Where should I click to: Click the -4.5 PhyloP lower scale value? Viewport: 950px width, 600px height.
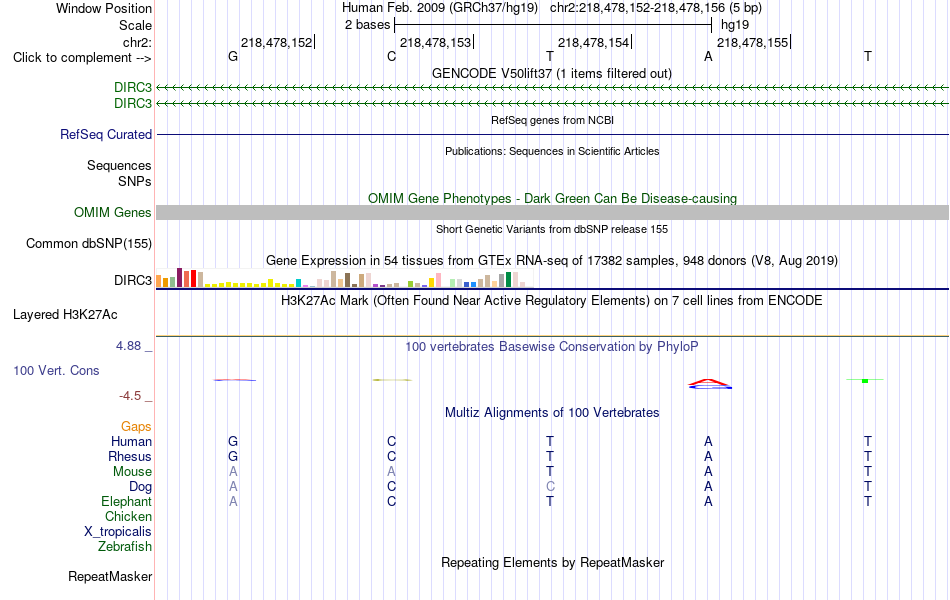point(130,396)
